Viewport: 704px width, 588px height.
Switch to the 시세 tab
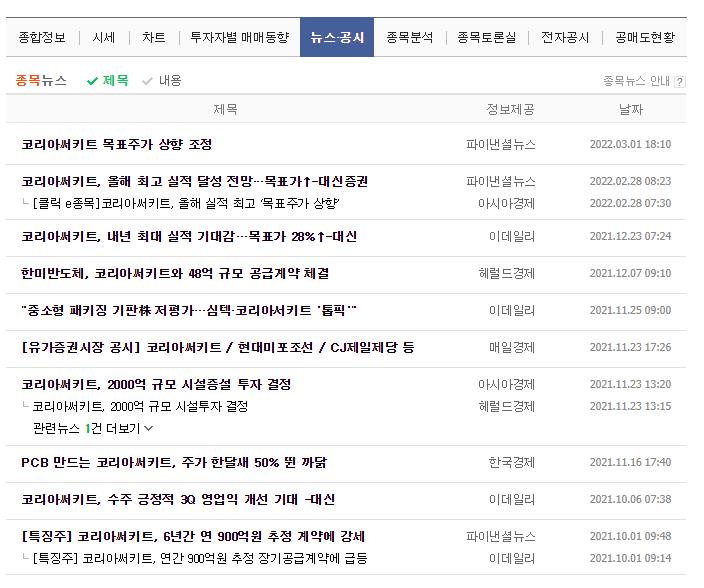(x=104, y=37)
